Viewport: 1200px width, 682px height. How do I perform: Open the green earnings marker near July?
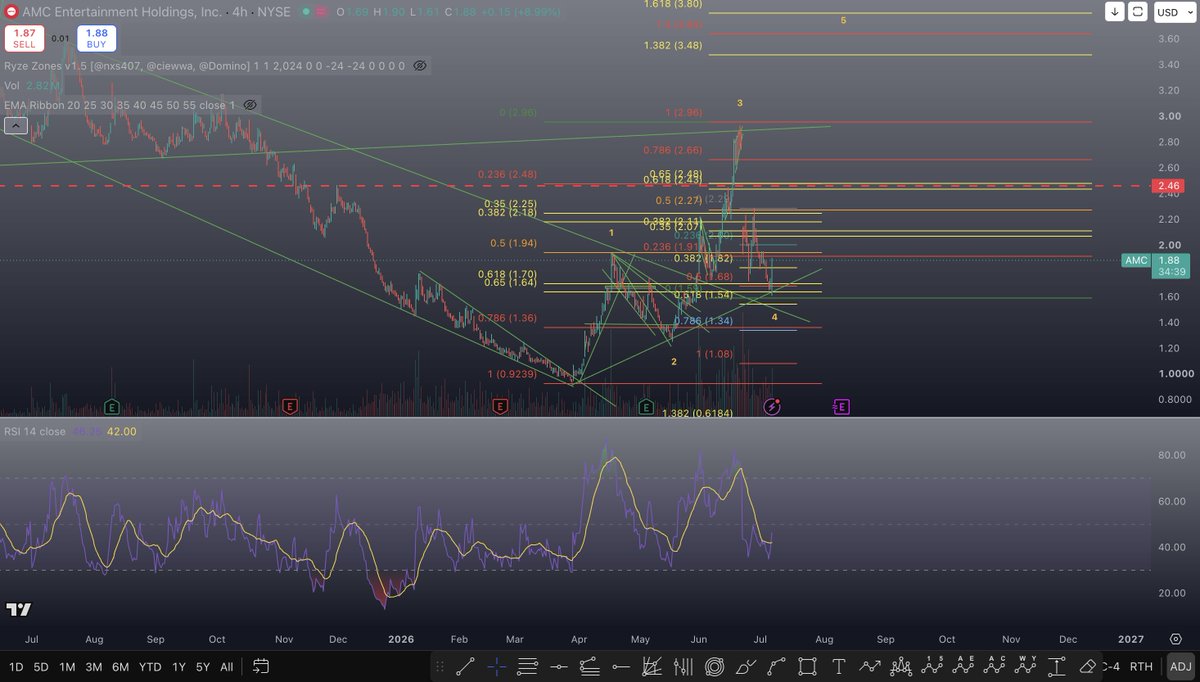click(113, 407)
